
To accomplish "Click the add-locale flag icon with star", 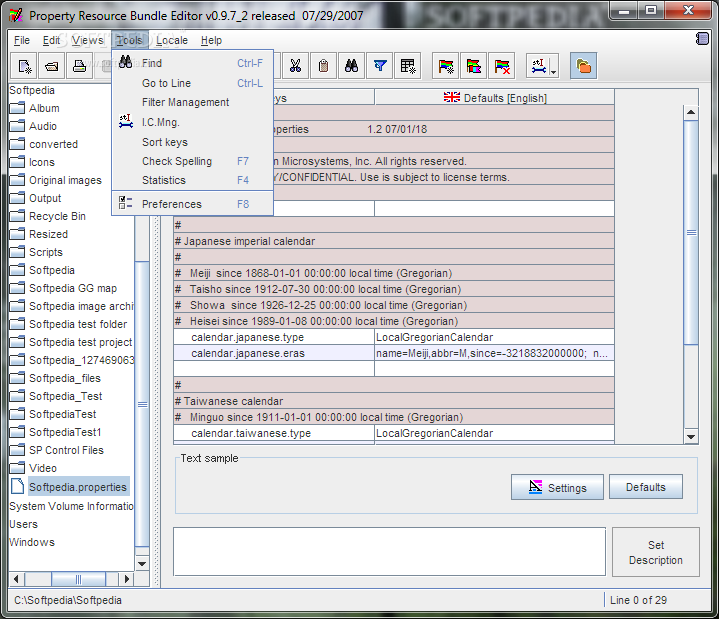I will (446, 66).
